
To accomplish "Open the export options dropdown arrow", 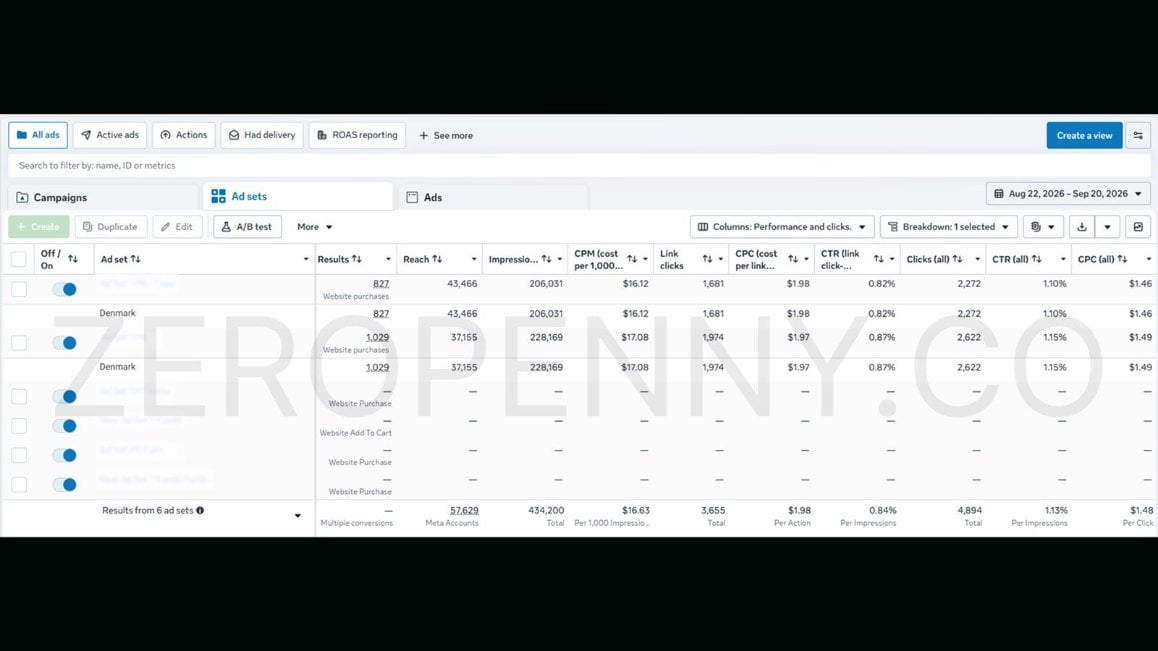I will pyautogui.click(x=1107, y=227).
